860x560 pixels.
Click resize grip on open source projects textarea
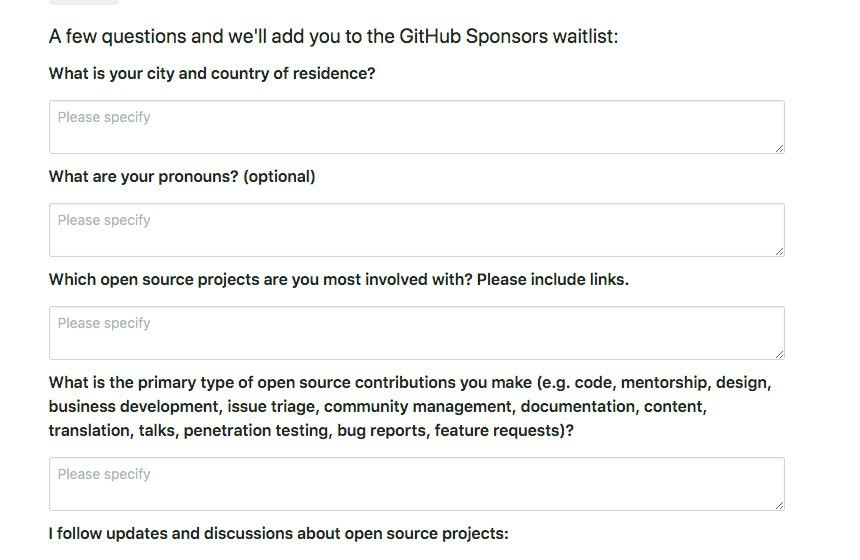[778, 353]
